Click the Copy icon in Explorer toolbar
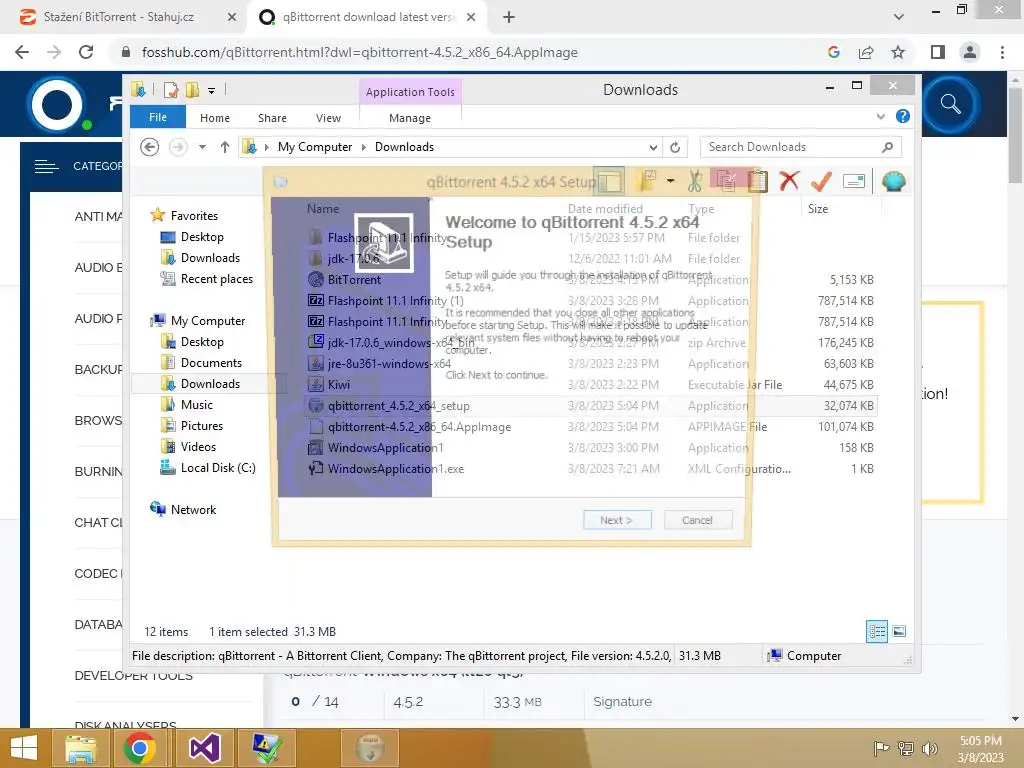Image resolution: width=1024 pixels, height=768 pixels. 726,181
